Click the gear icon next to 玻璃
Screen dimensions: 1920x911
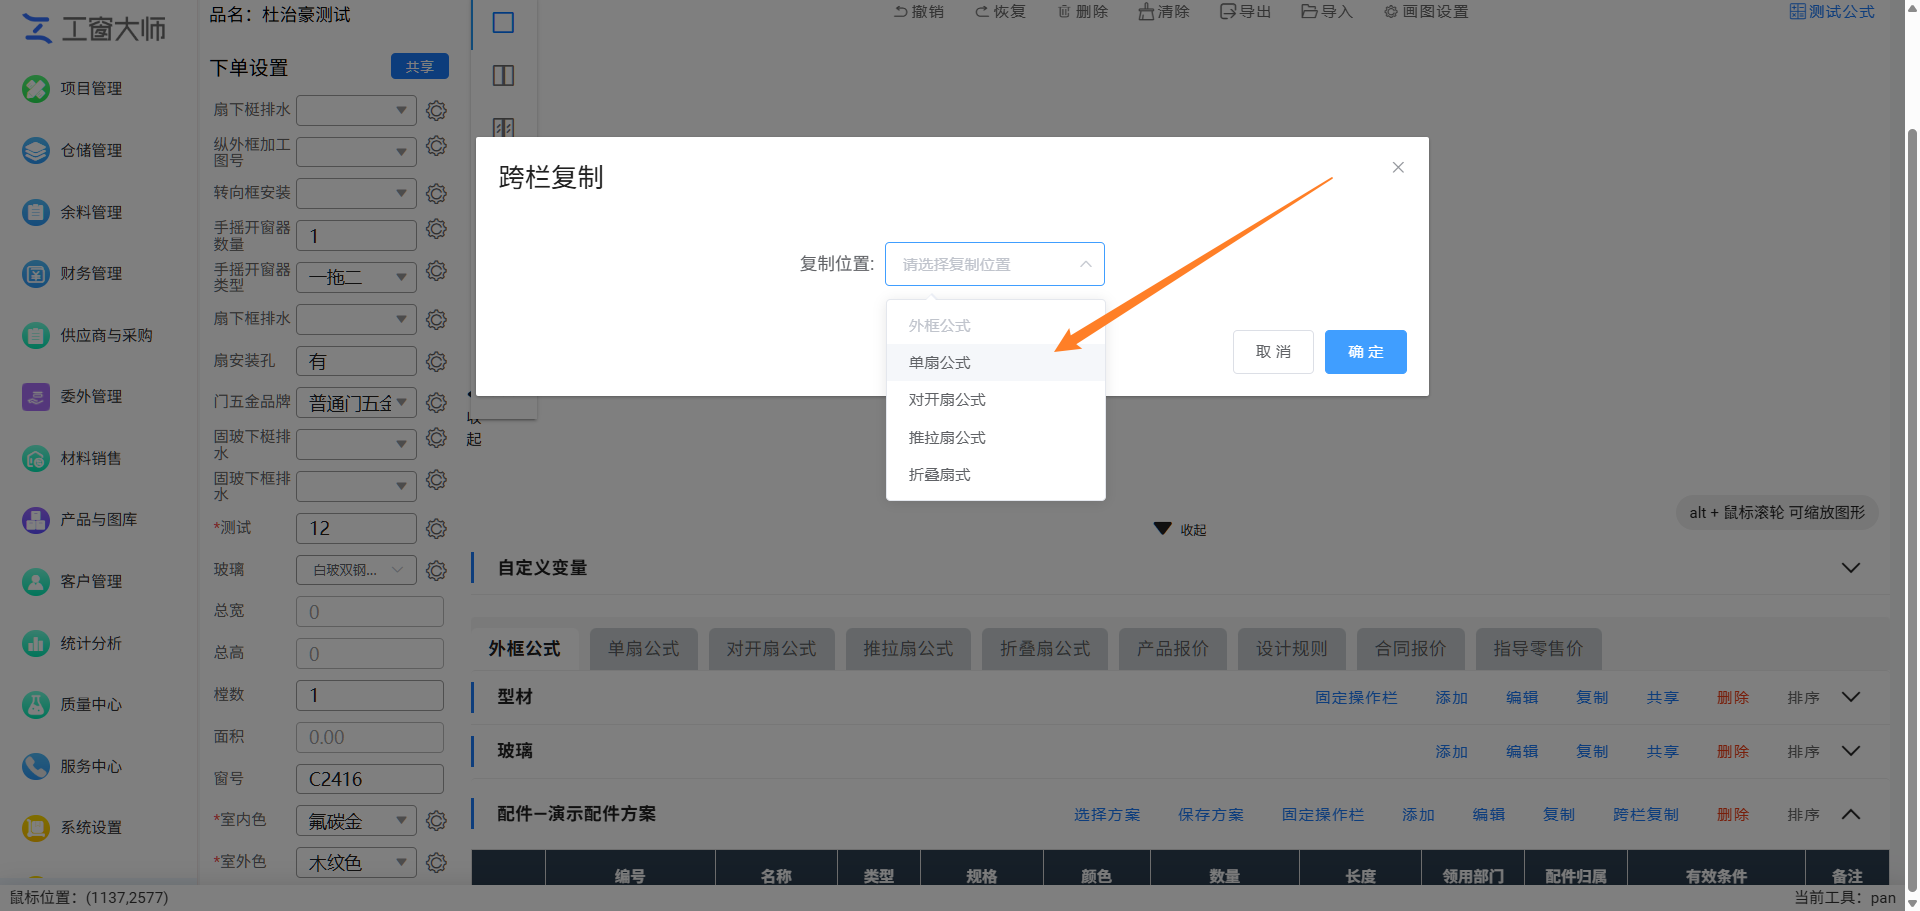tap(436, 570)
